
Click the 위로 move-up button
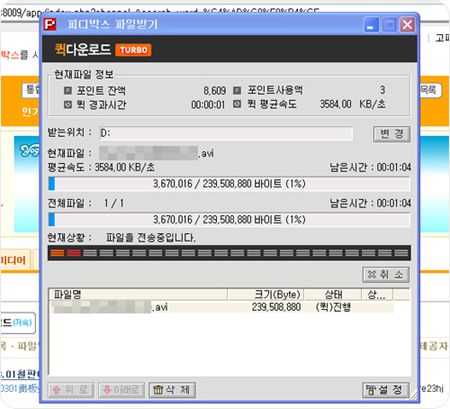point(71,390)
